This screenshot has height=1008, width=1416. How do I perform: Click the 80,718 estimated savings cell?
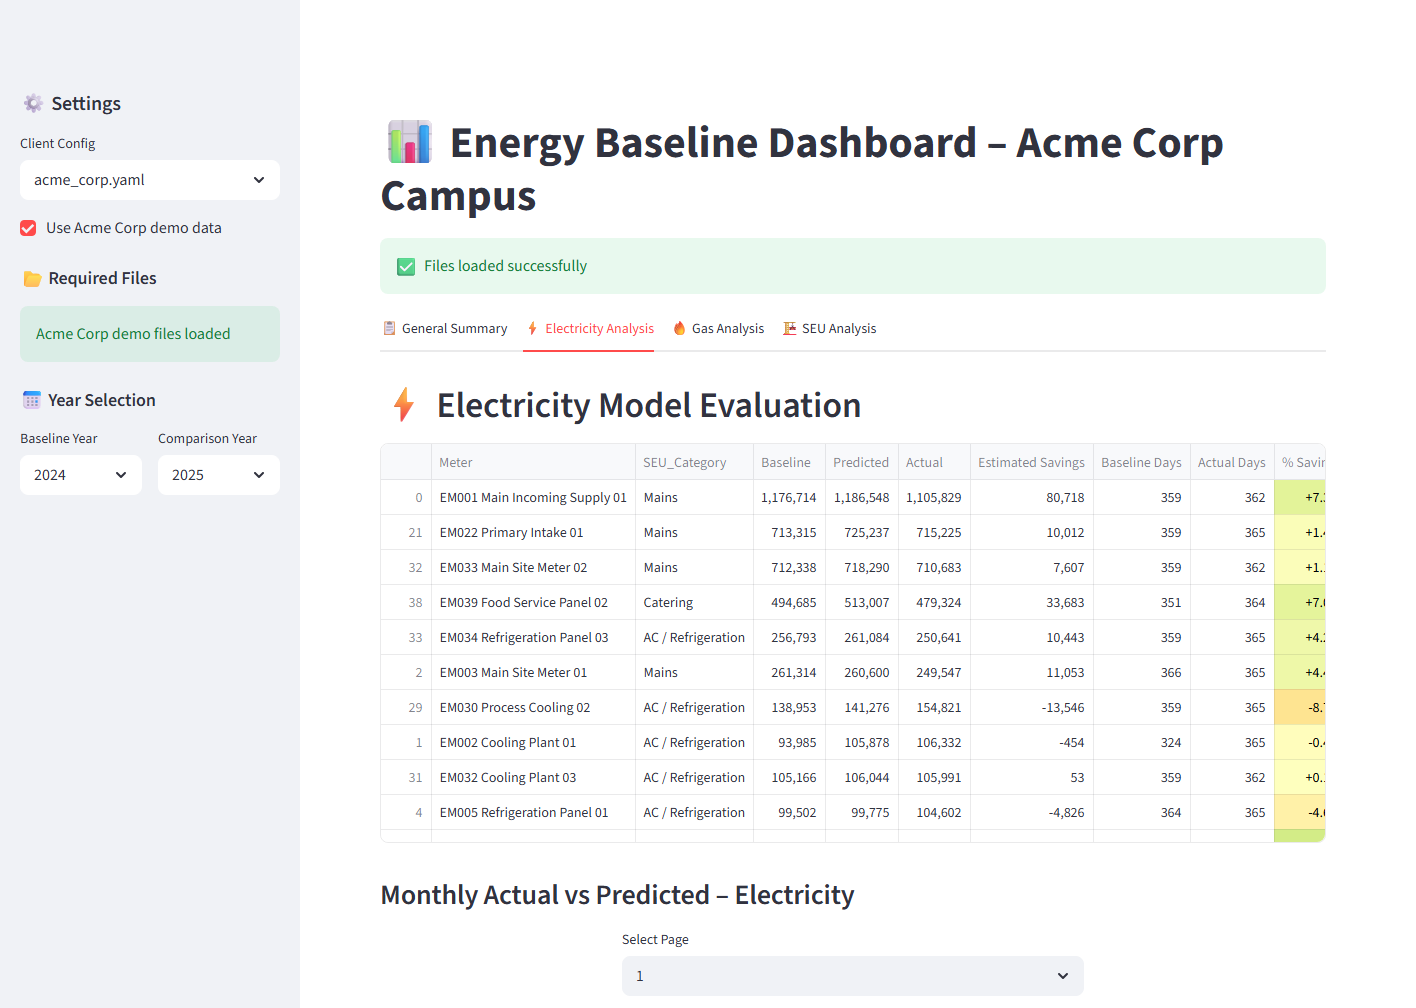[1031, 497]
